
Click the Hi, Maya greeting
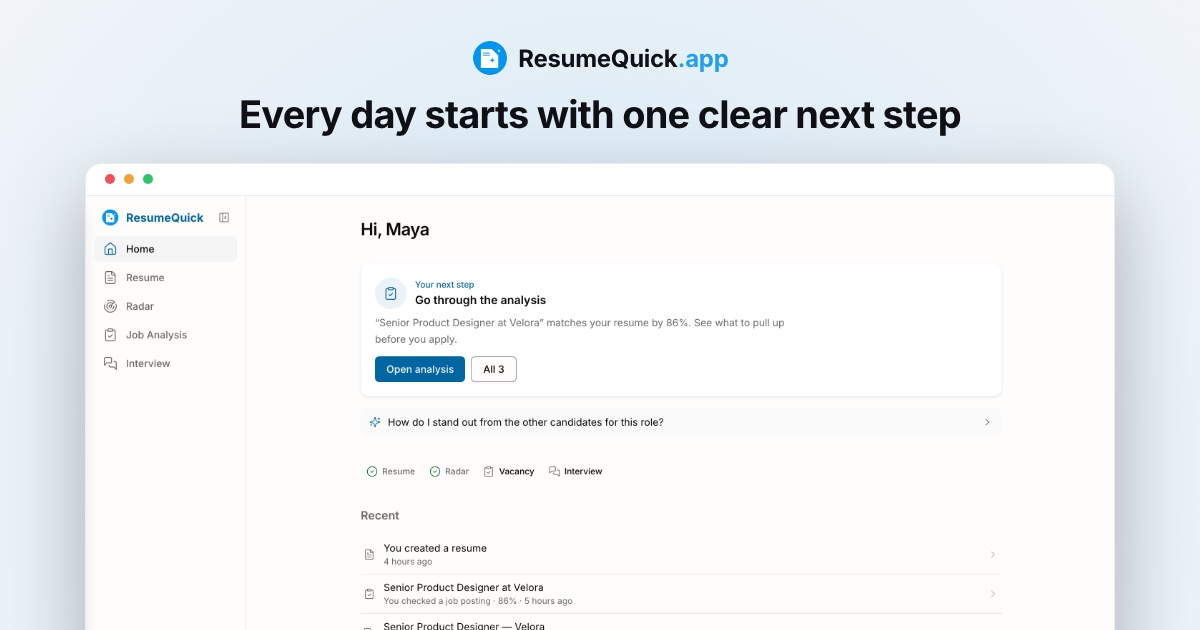395,230
